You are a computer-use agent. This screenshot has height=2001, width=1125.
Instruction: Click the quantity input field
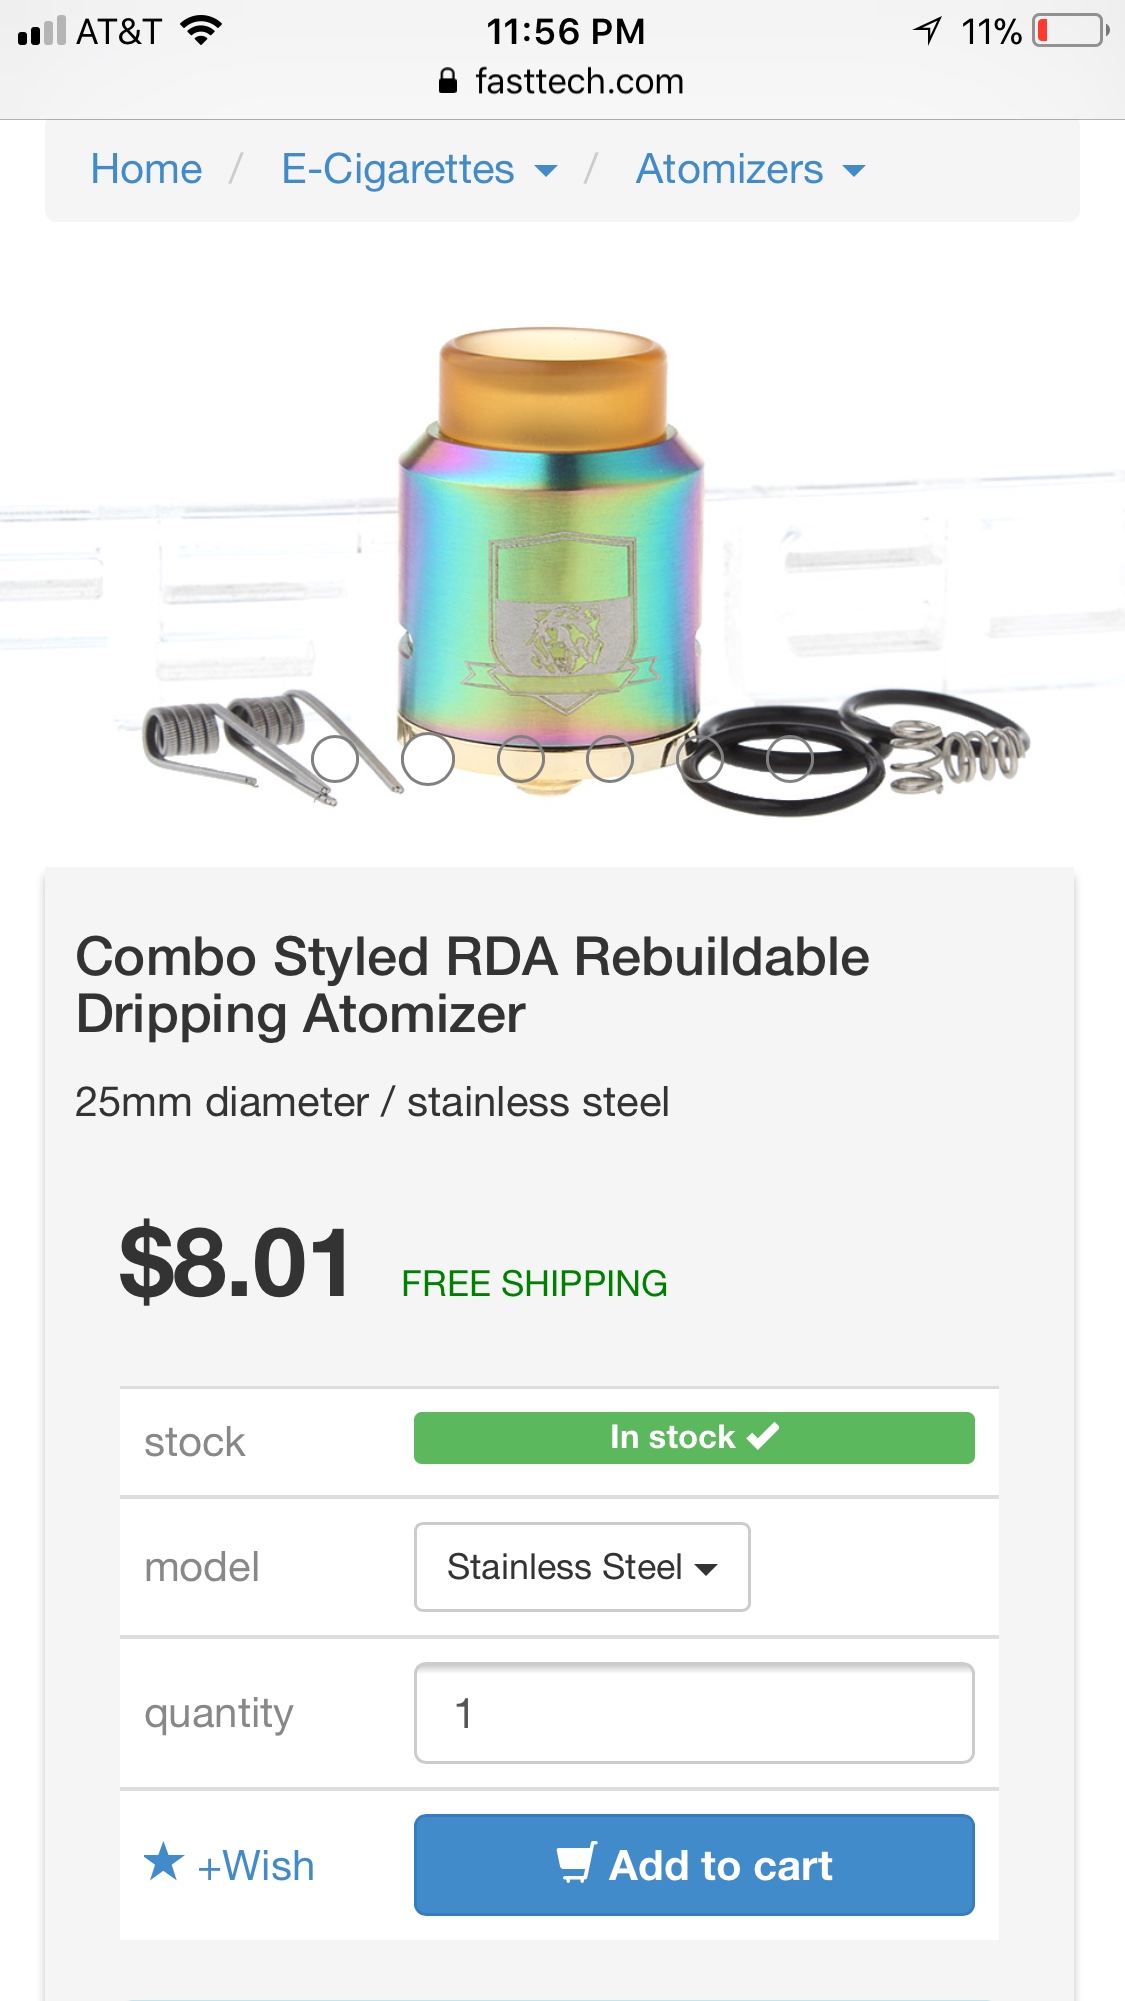(694, 1713)
